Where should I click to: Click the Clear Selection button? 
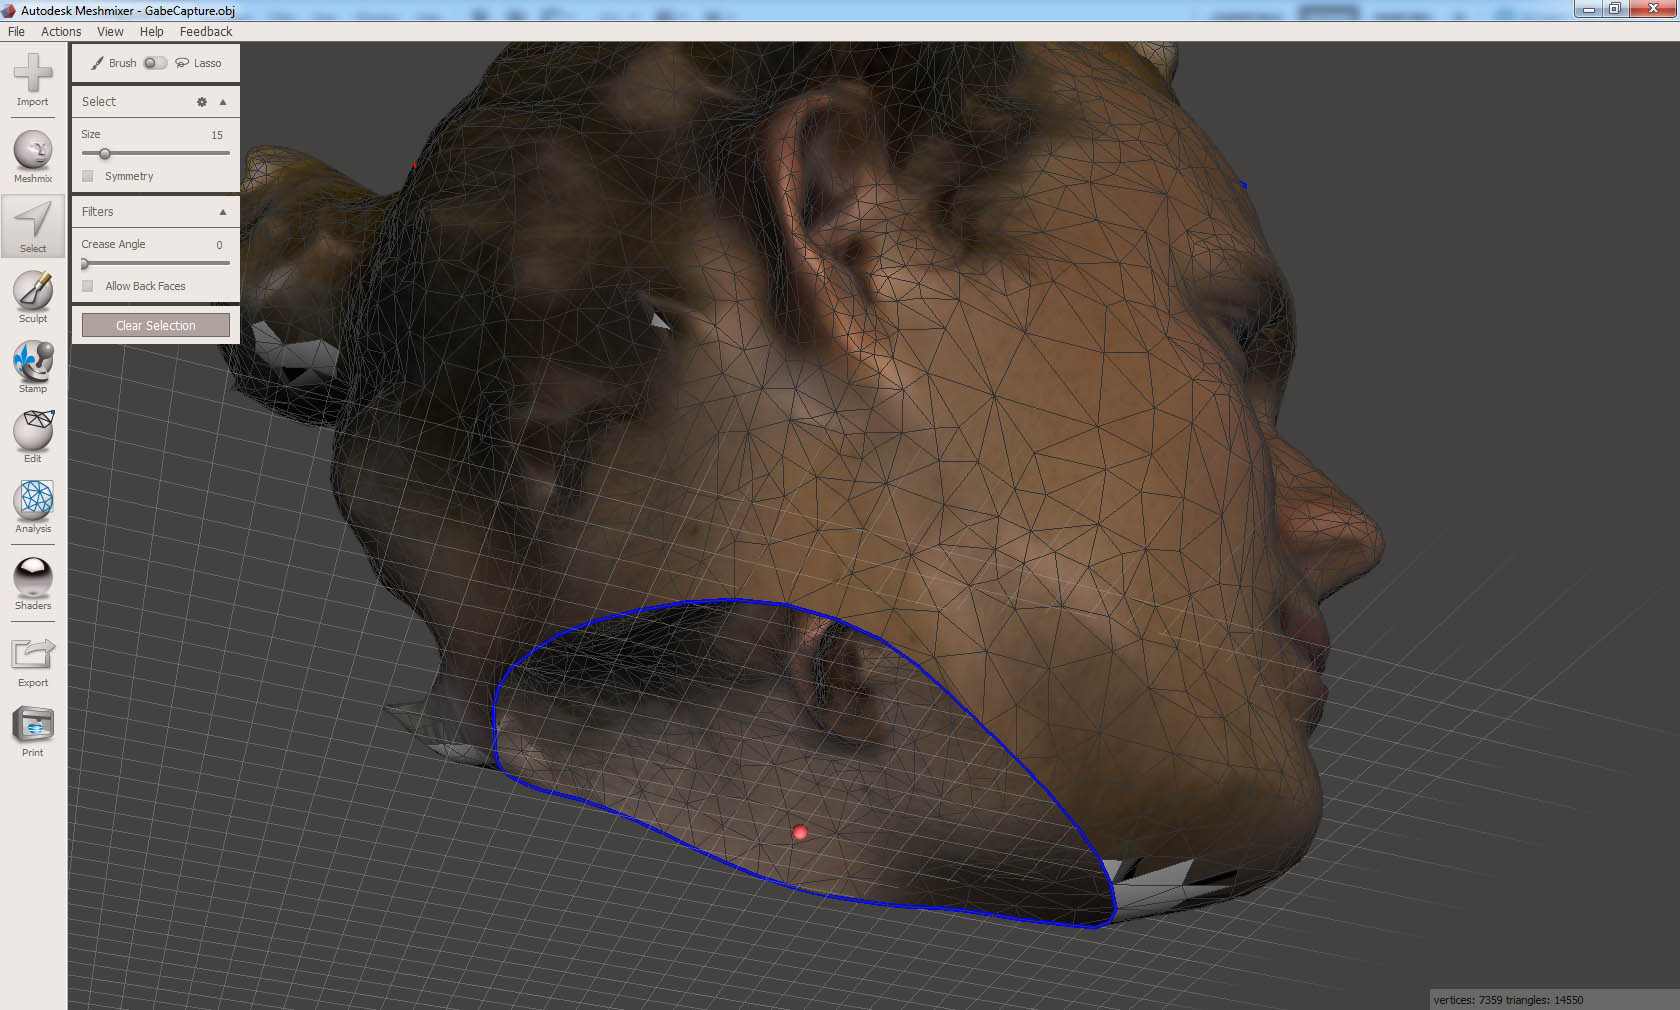coord(156,325)
